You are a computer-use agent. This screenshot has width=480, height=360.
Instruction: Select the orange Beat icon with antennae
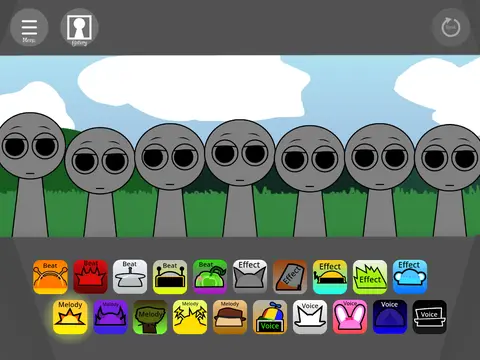click(x=50, y=277)
